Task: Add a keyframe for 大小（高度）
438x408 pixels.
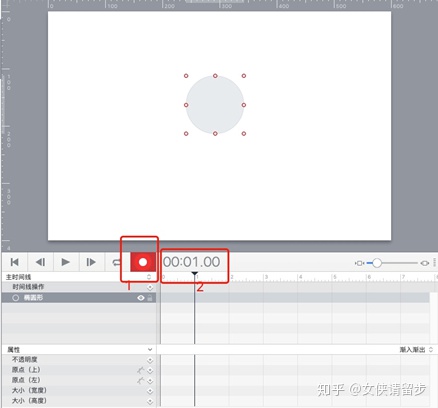Action: coord(150,401)
